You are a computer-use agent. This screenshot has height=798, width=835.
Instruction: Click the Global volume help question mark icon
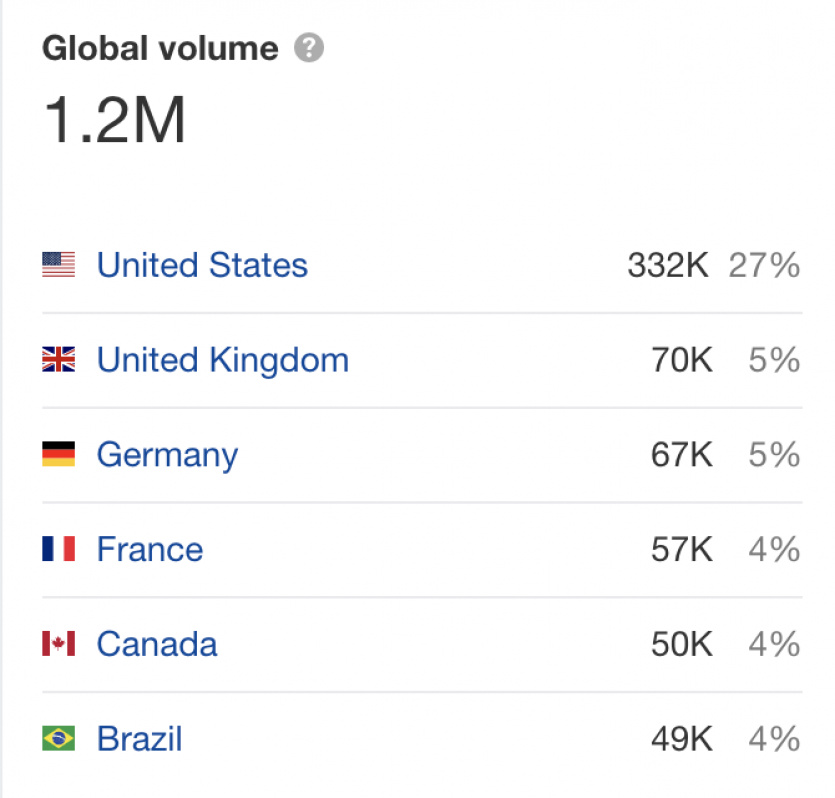coord(309,48)
